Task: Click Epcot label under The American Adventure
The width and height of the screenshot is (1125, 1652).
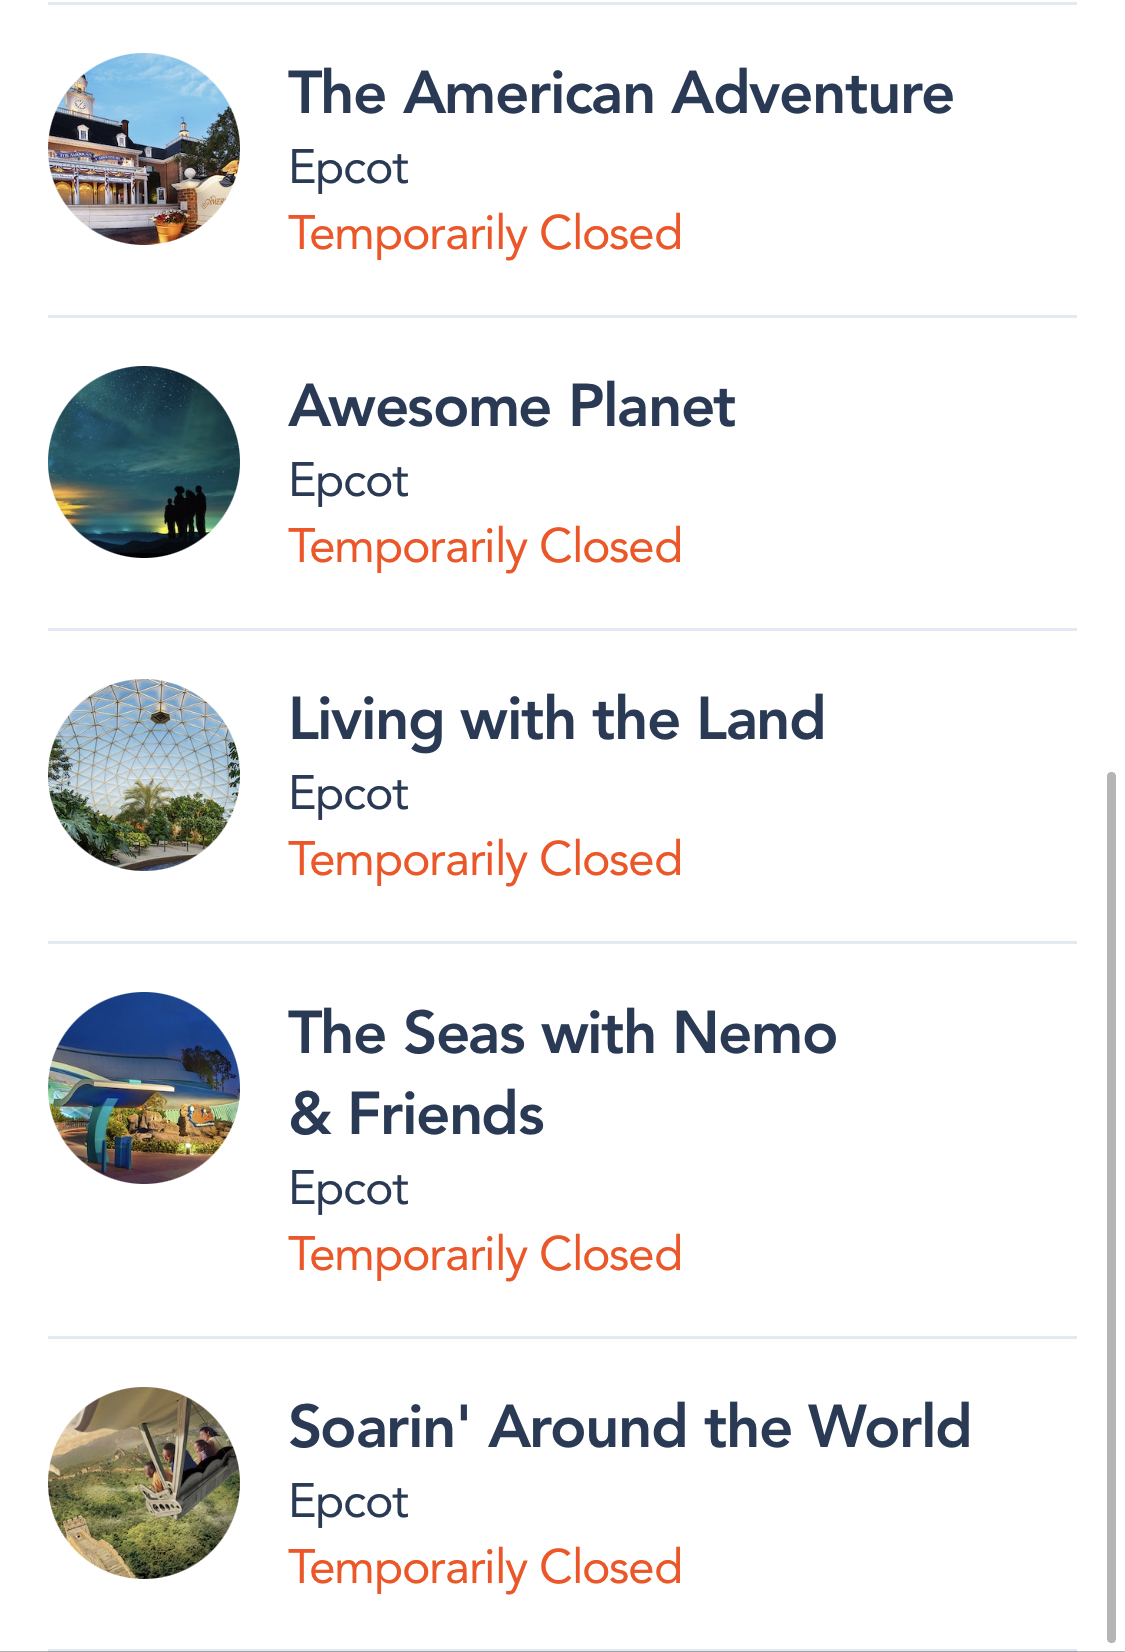Action: [349, 168]
